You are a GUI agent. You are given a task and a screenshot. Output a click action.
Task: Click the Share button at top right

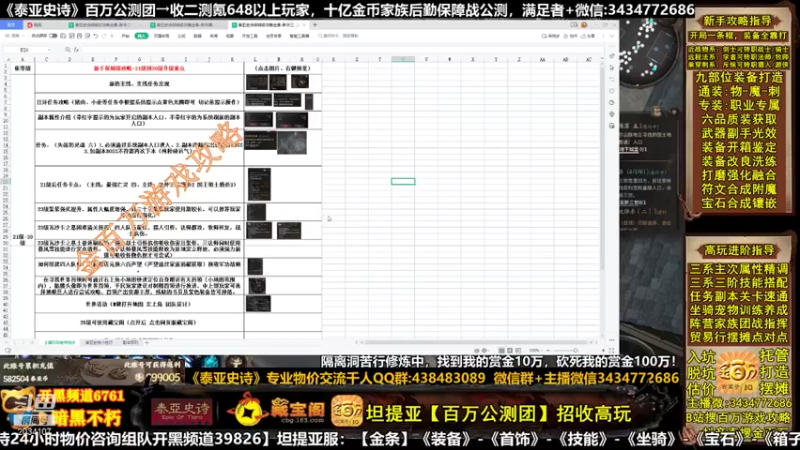pyautogui.click(x=588, y=36)
